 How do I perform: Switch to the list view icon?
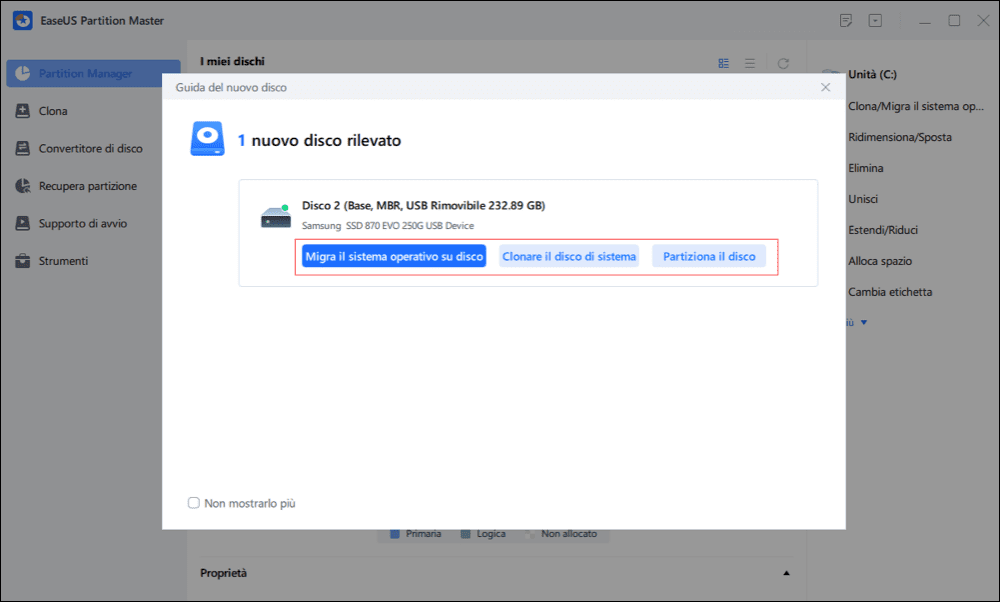tap(750, 63)
